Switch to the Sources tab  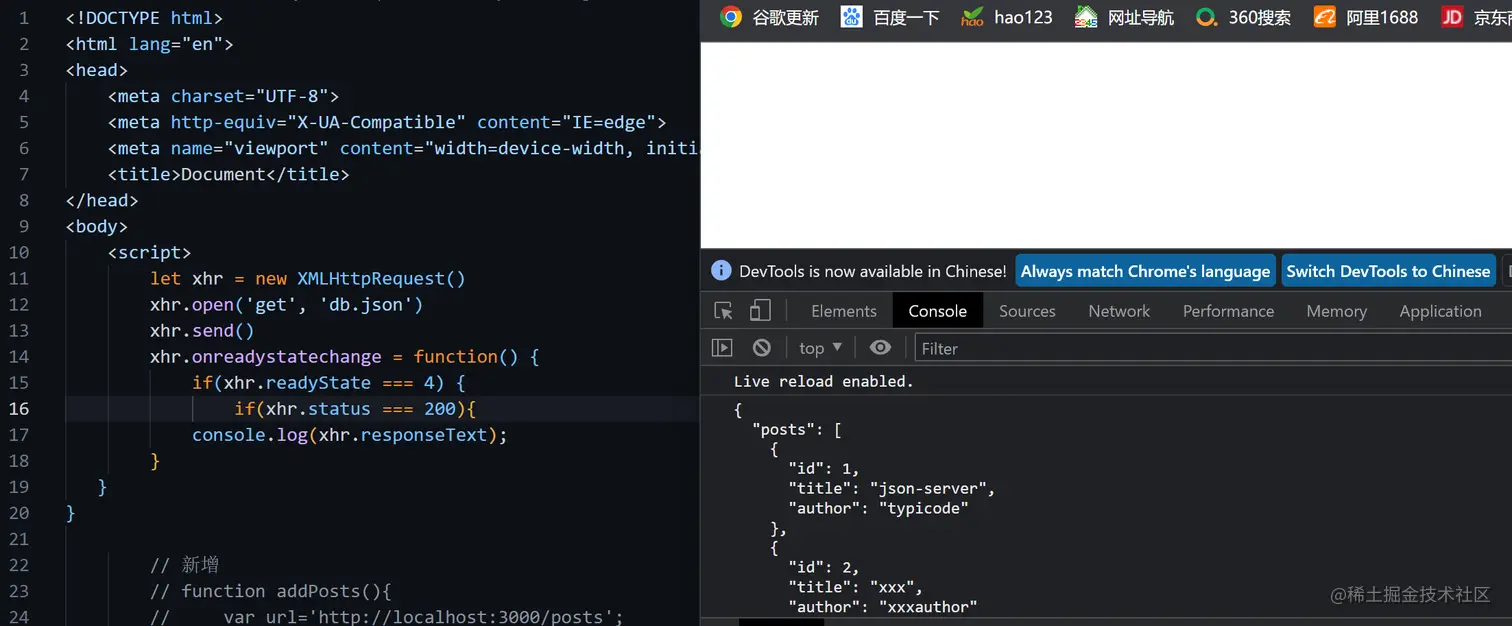(1027, 311)
